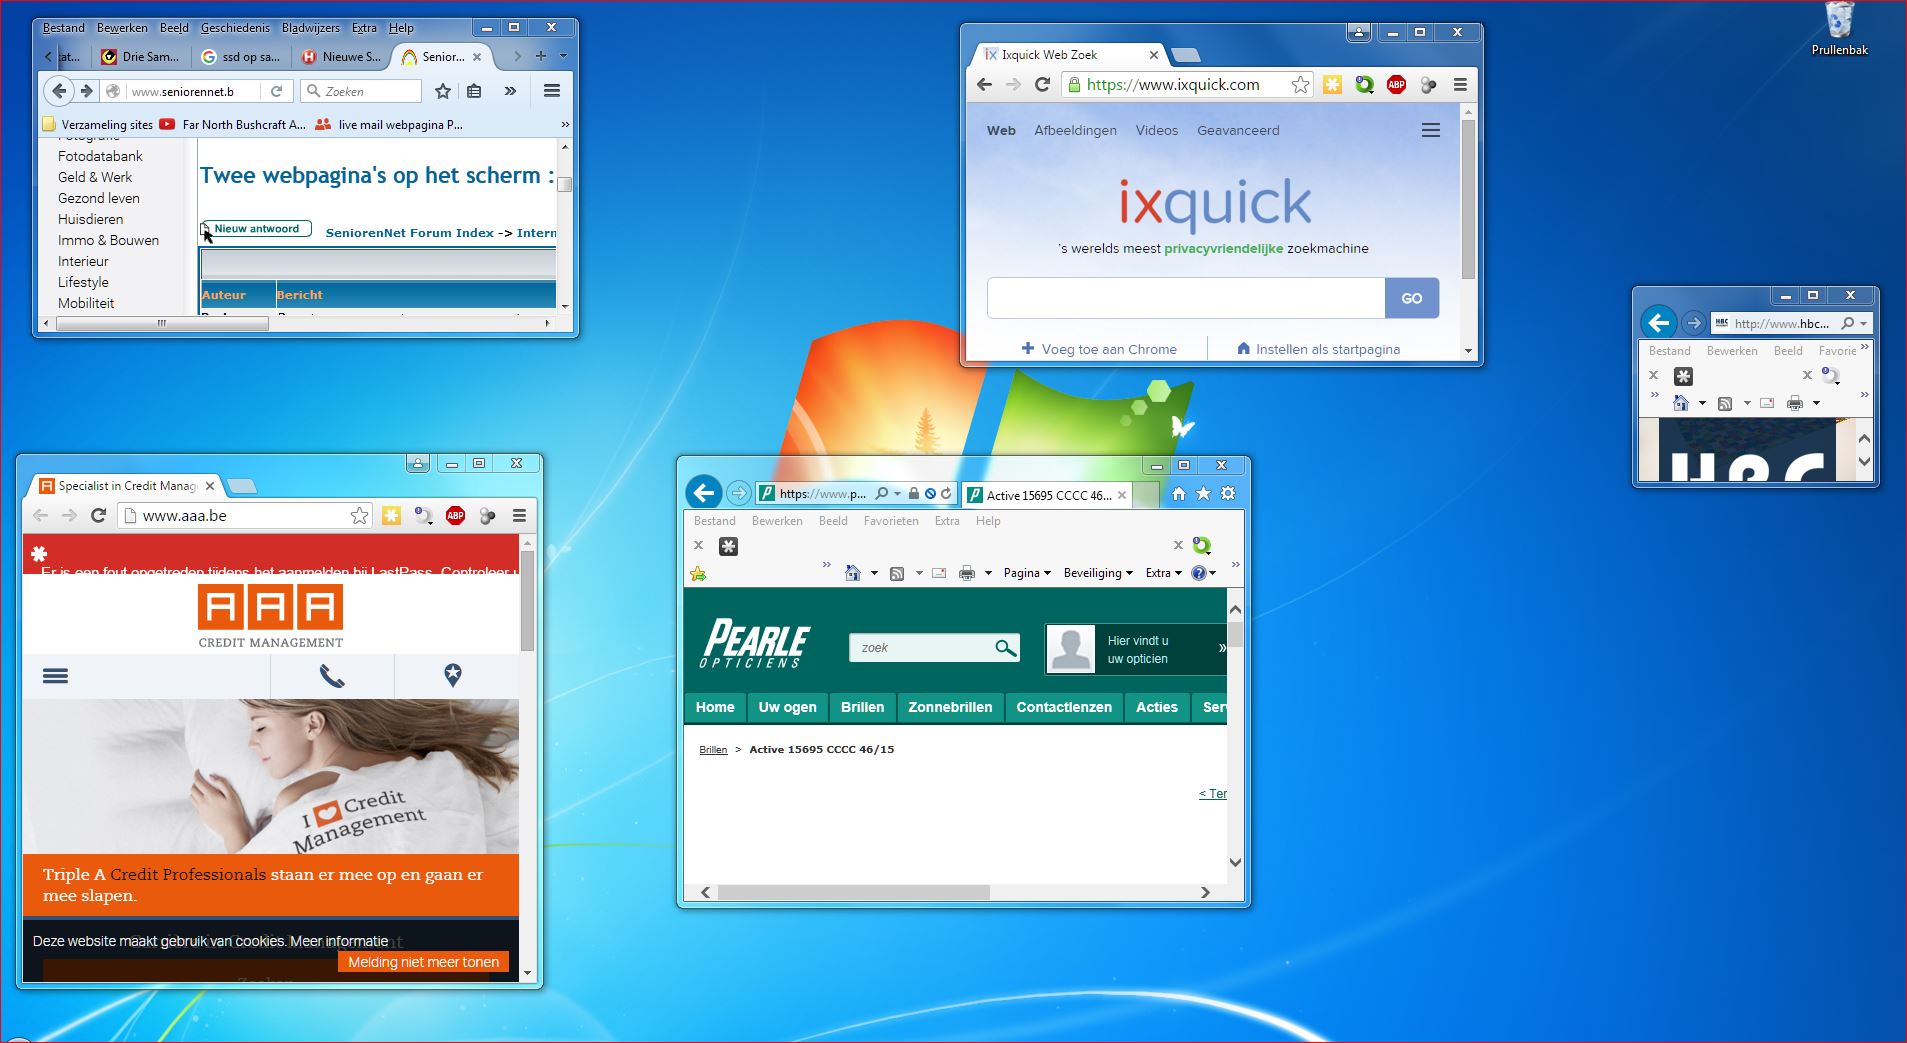Expand the Beveiliging dropdown menu
This screenshot has height=1043, width=1907.
click(1097, 573)
